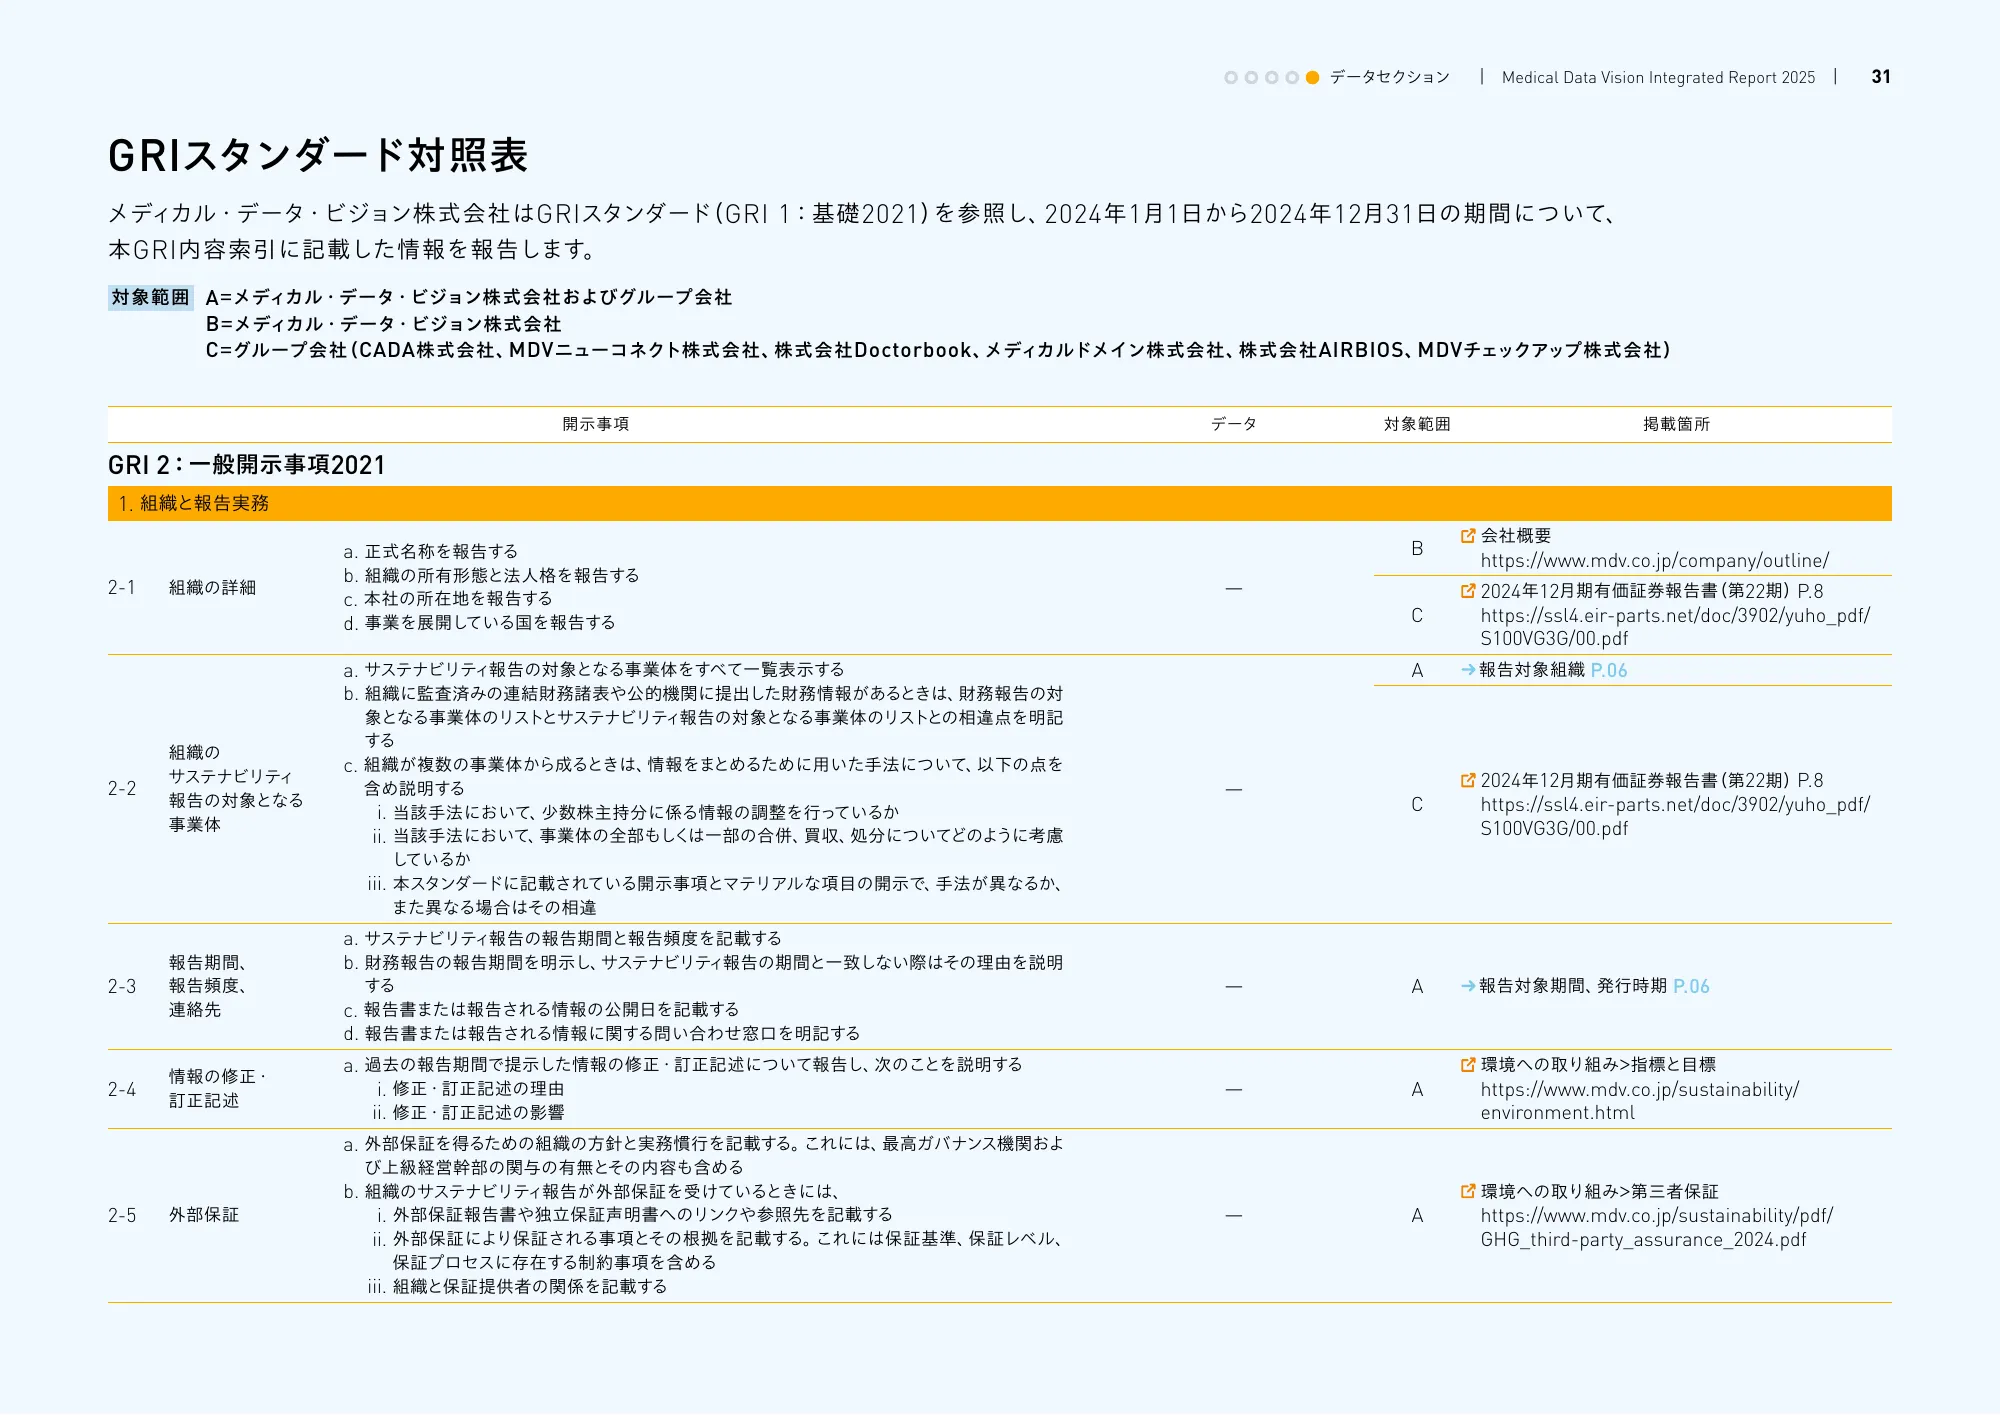
Task: Click external link icon in row 2-1 C
Action: point(1467,591)
